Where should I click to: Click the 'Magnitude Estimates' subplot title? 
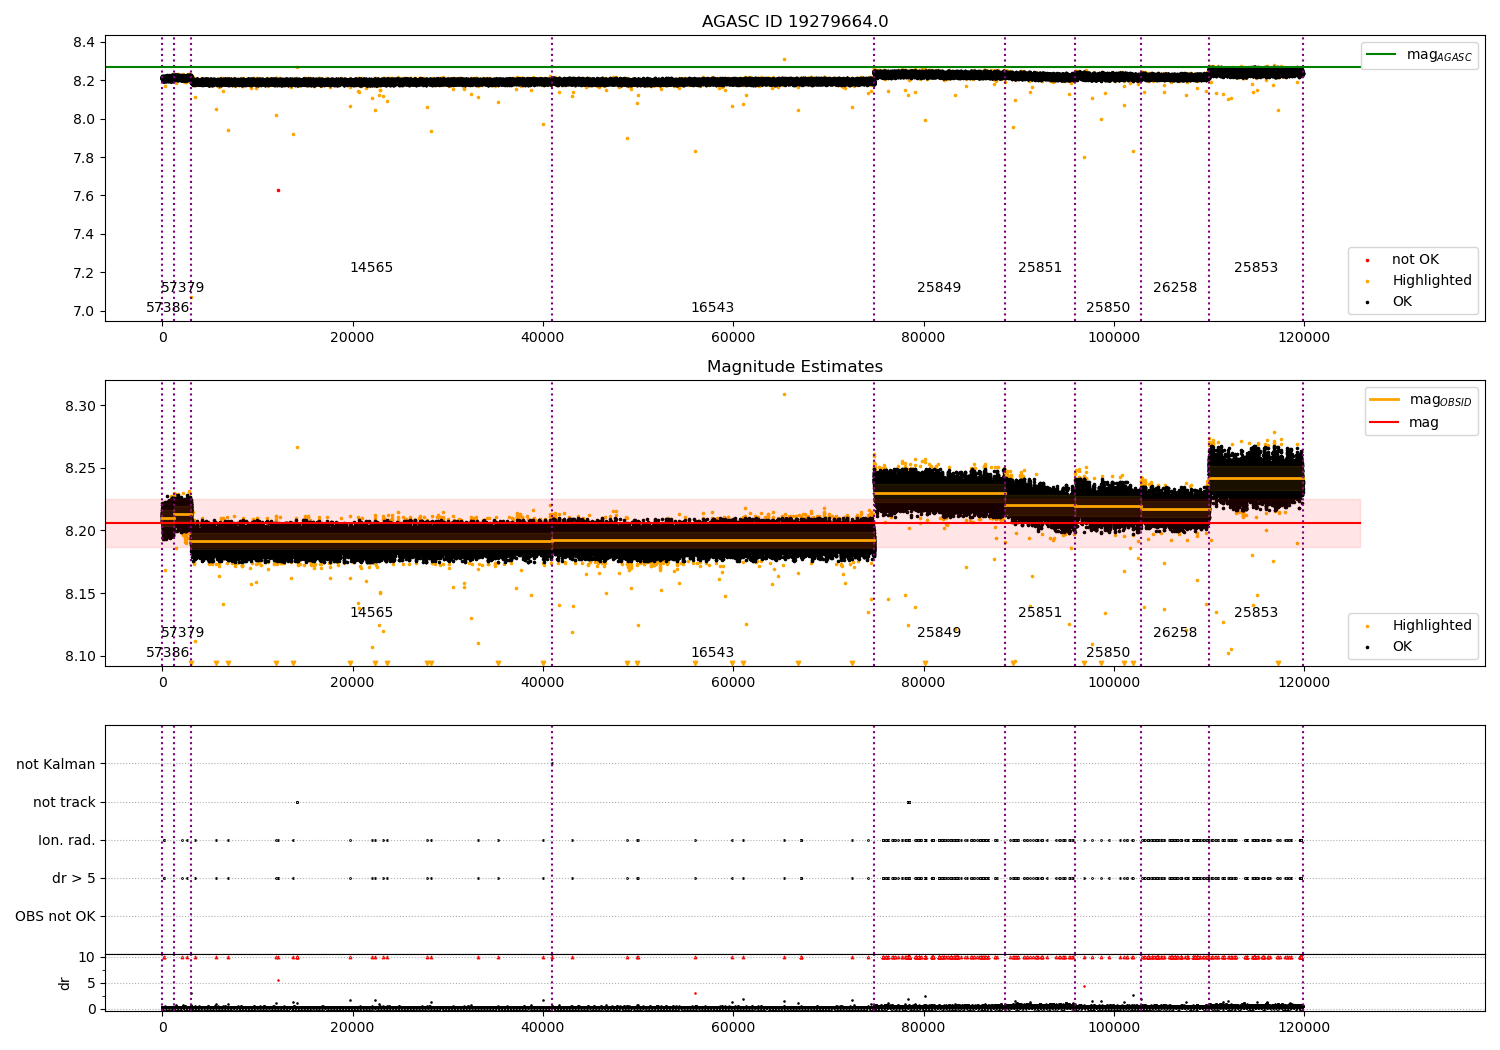click(795, 367)
